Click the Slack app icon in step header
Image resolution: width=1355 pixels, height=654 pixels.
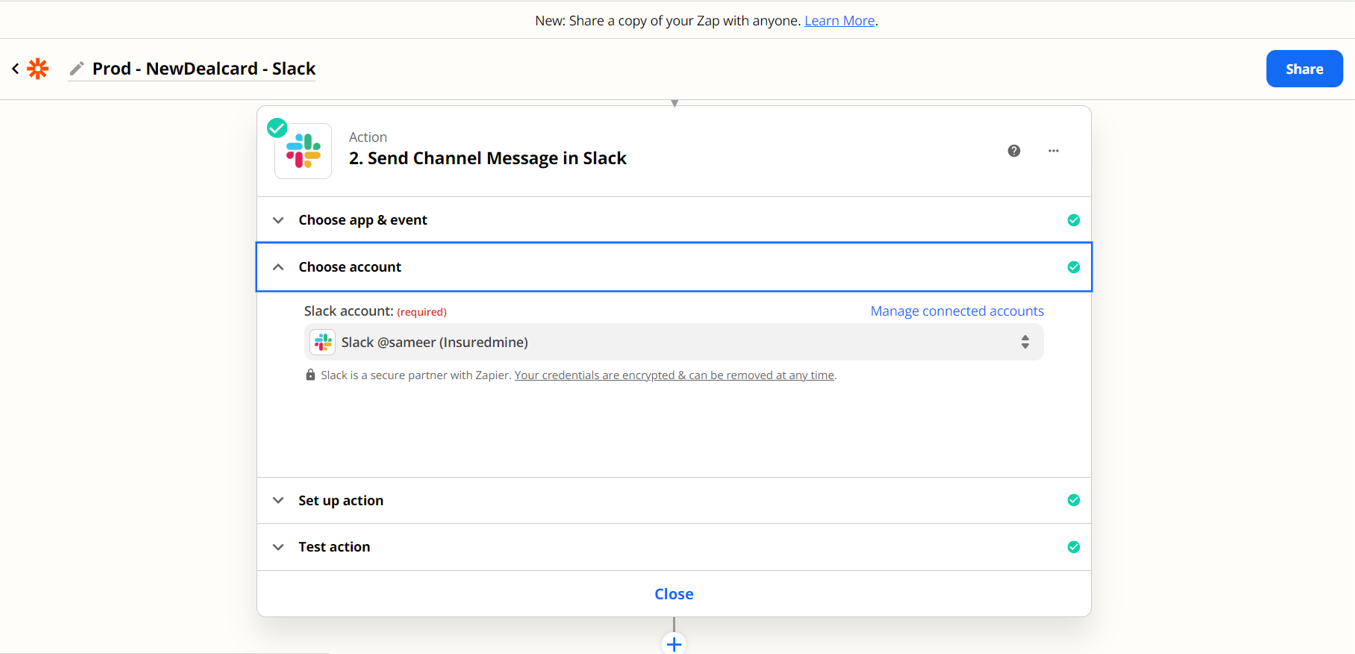[x=303, y=152]
